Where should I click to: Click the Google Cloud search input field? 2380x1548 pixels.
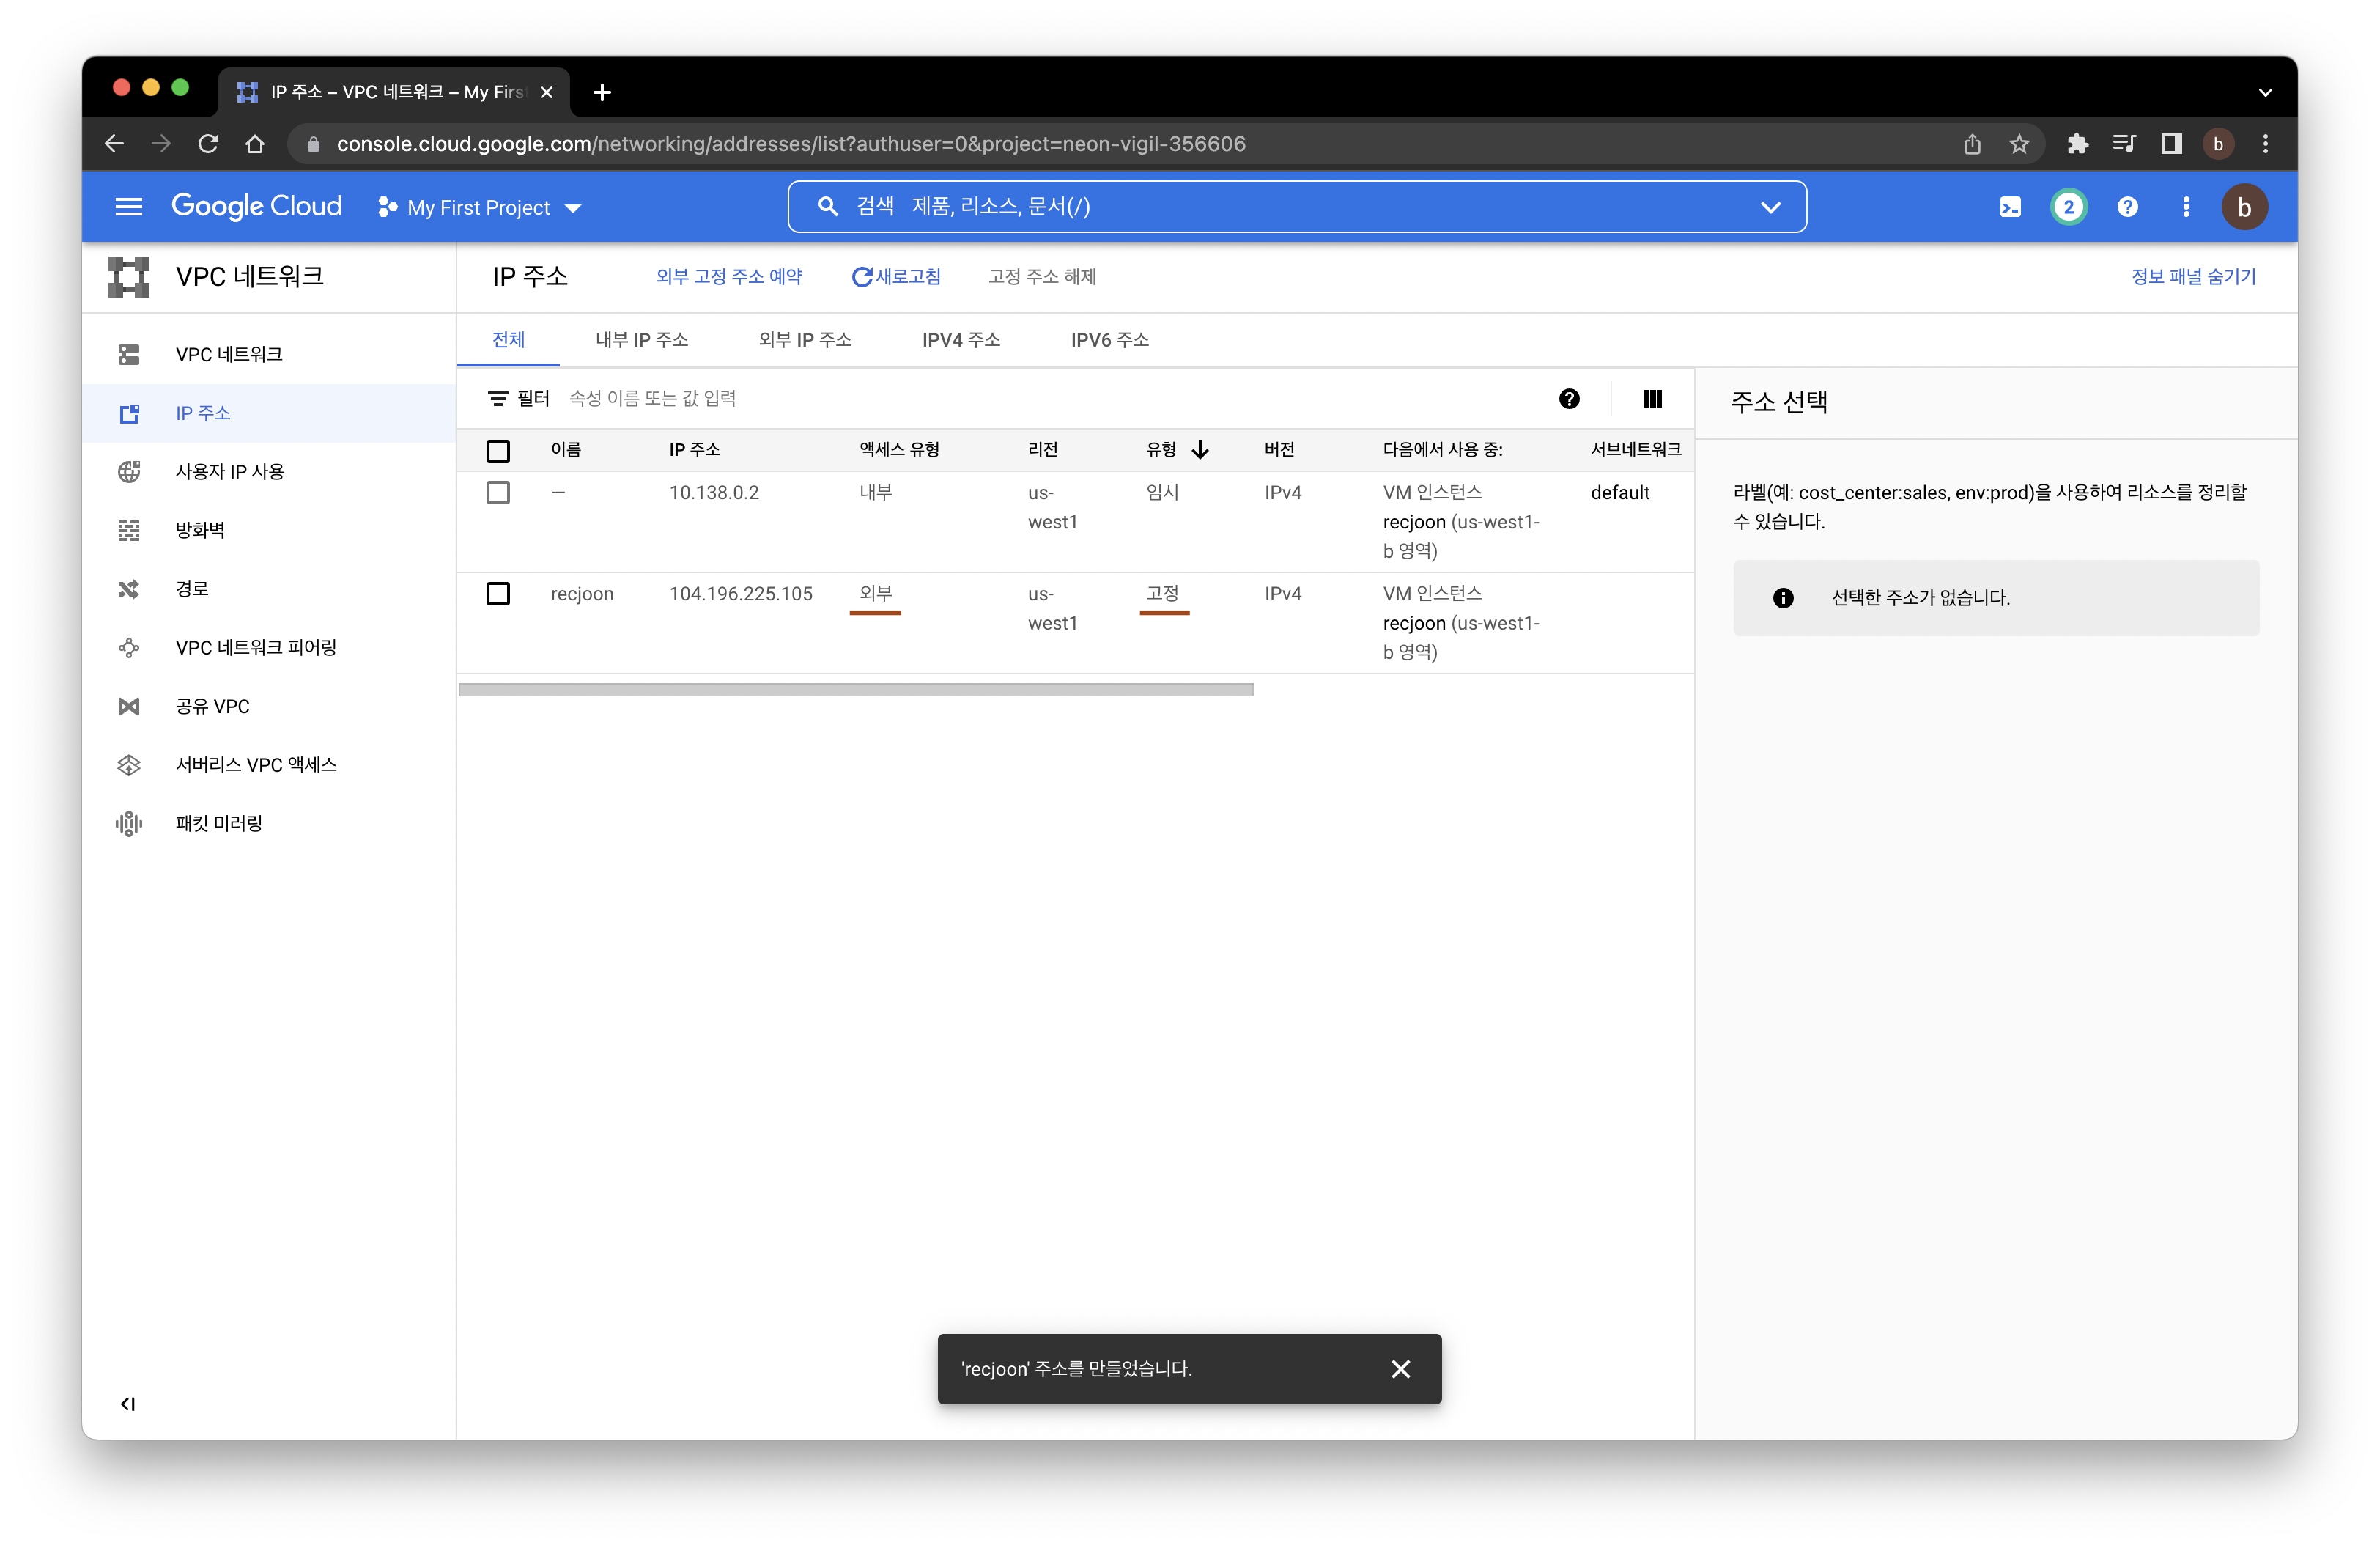[1296, 207]
